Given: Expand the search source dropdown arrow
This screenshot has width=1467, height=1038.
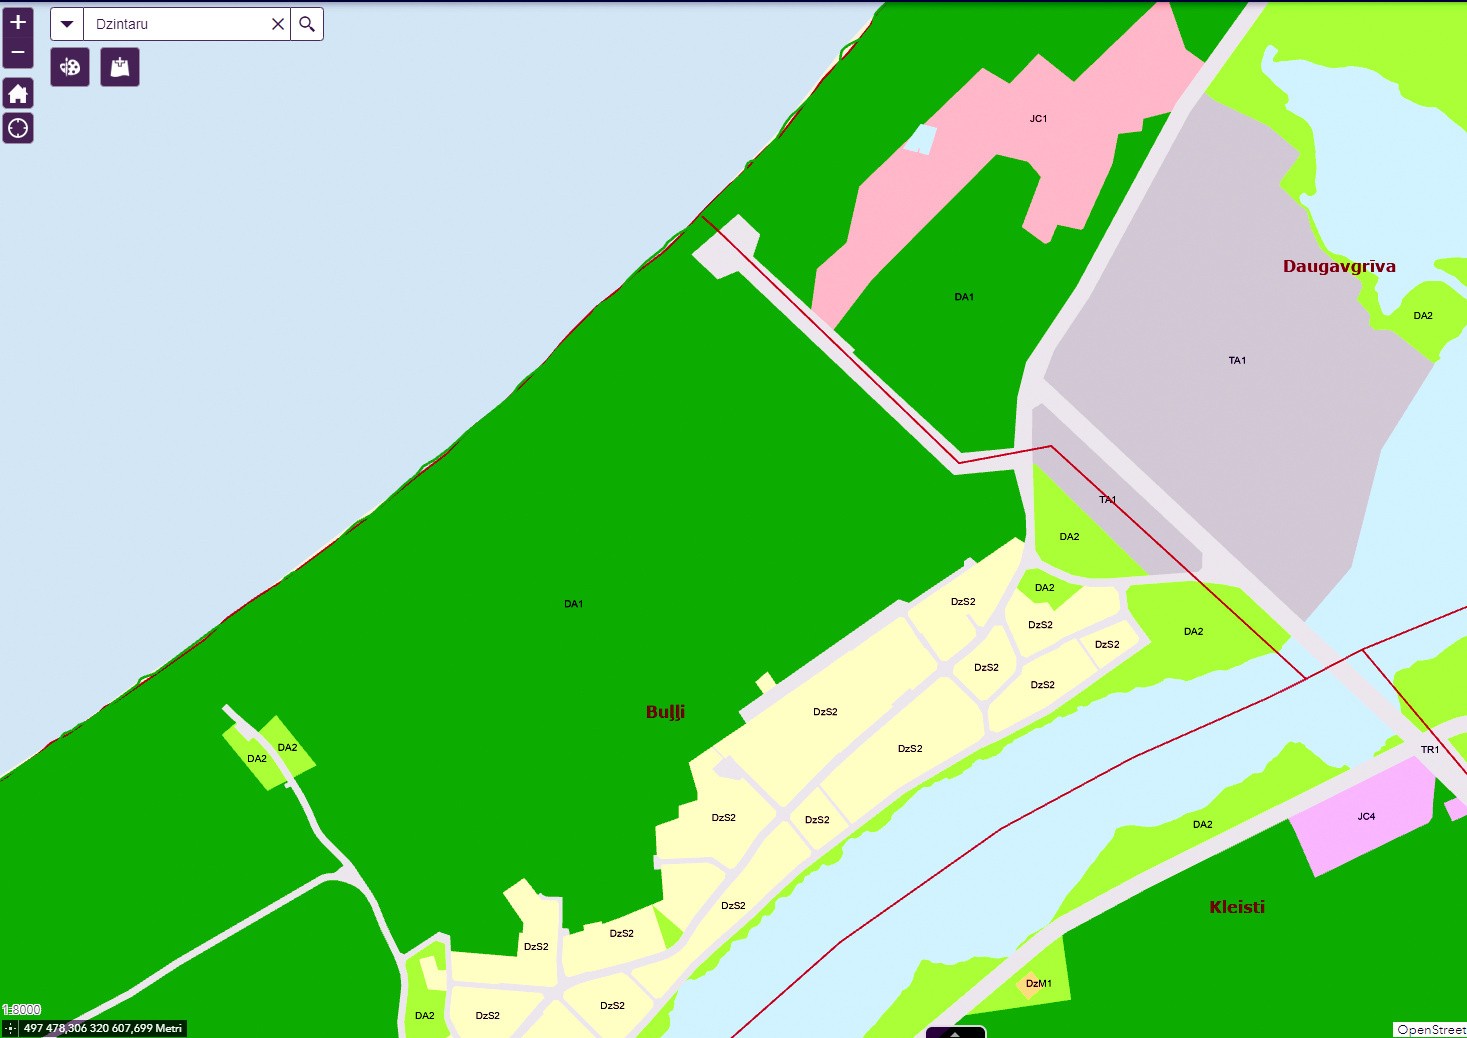Looking at the screenshot, I should pyautogui.click(x=67, y=24).
